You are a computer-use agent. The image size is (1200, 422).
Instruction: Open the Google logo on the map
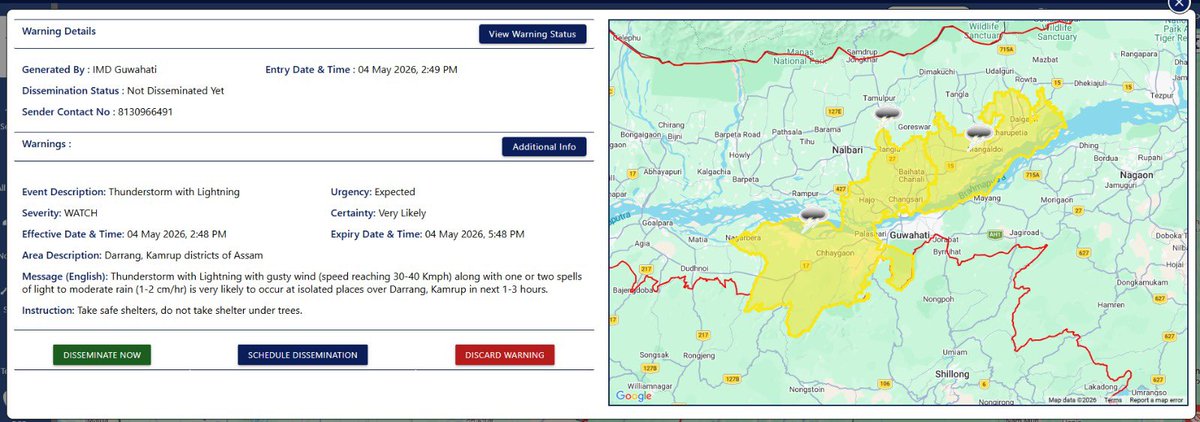point(634,396)
